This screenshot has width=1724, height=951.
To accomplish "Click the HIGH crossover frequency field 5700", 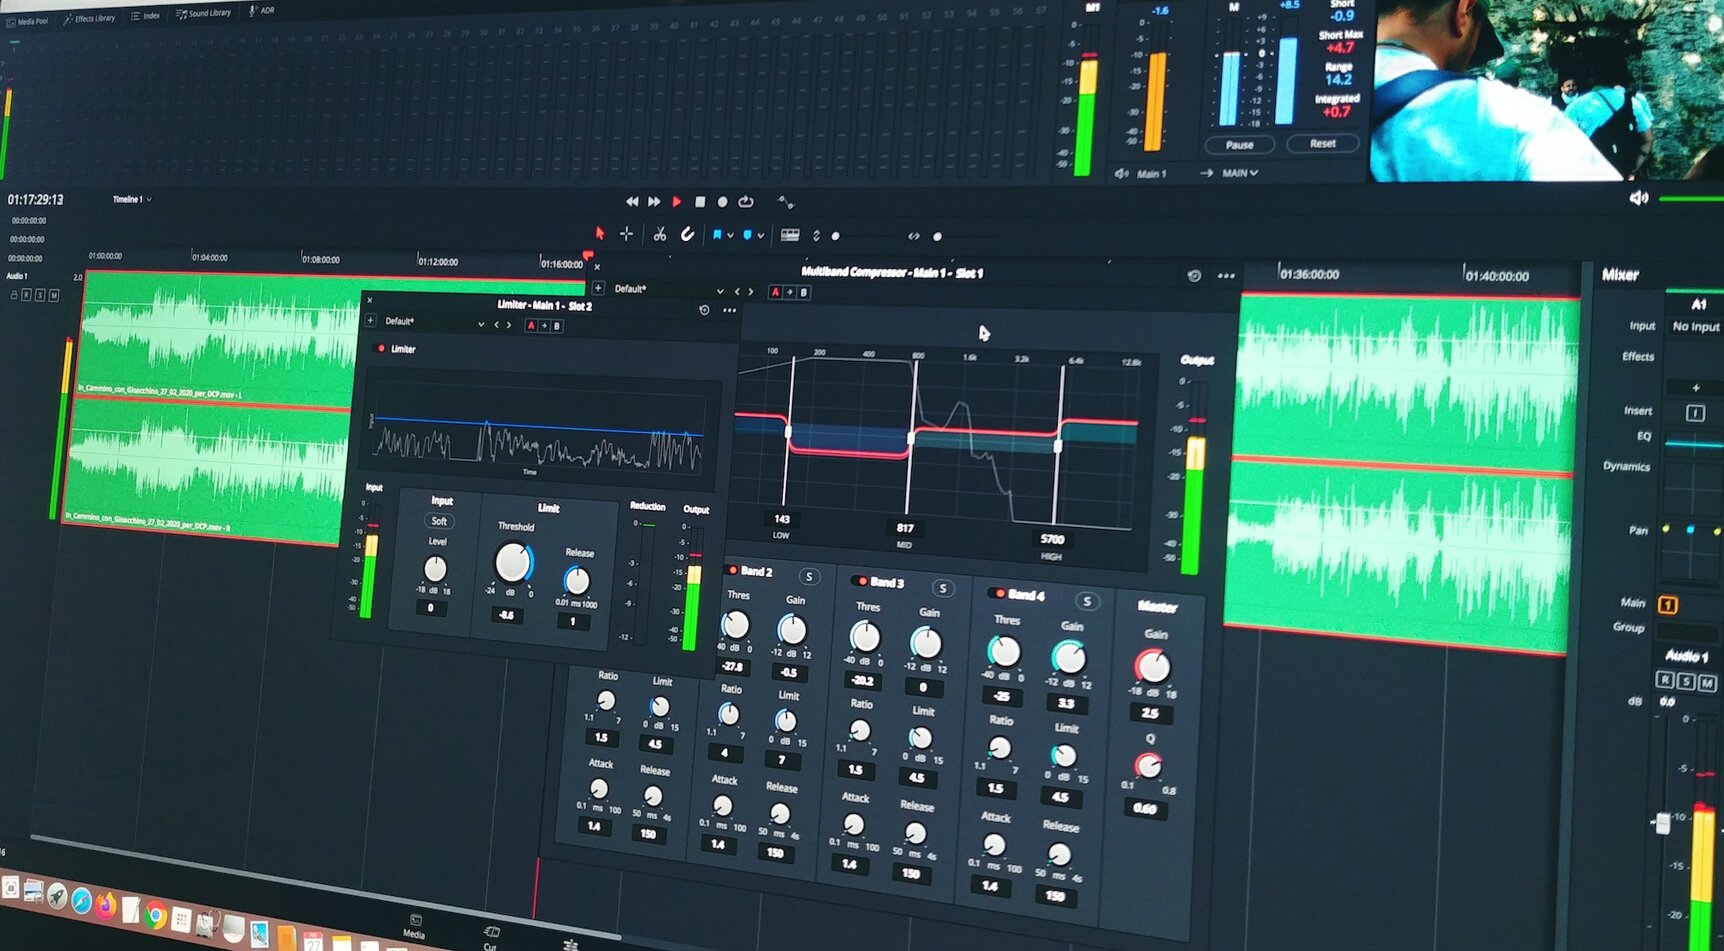I will (1052, 539).
